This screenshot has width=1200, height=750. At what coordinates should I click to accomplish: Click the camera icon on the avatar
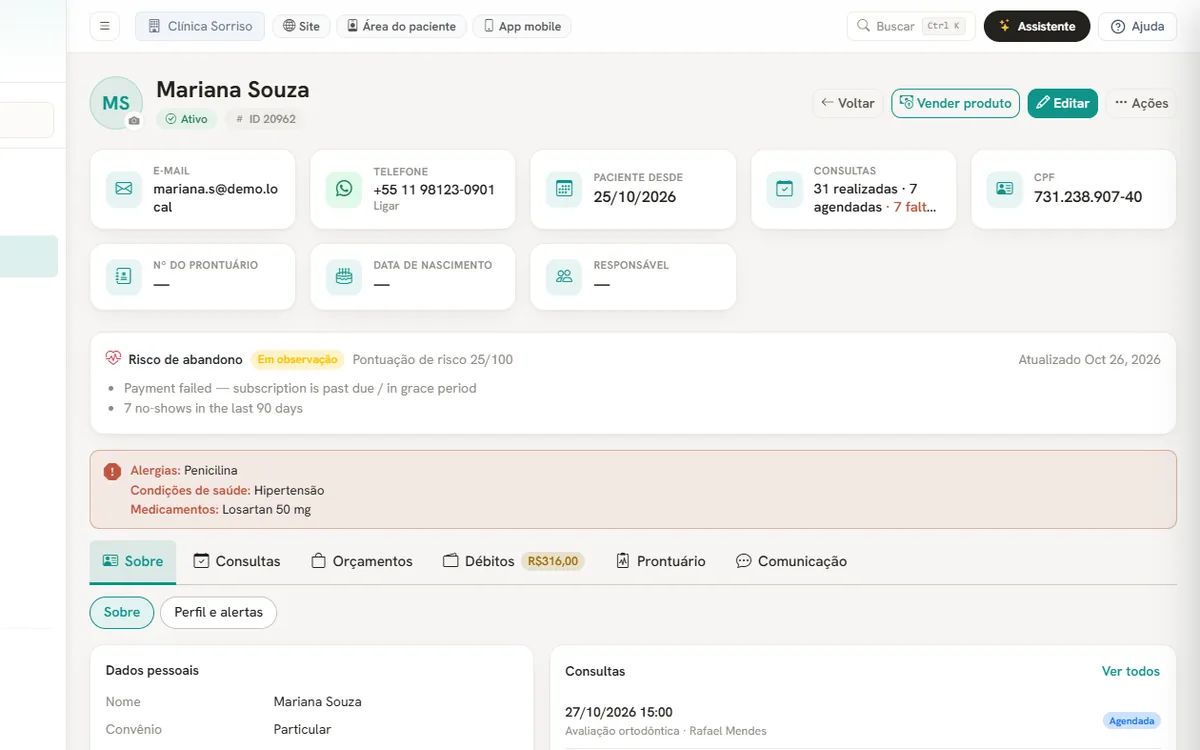[x=134, y=121]
